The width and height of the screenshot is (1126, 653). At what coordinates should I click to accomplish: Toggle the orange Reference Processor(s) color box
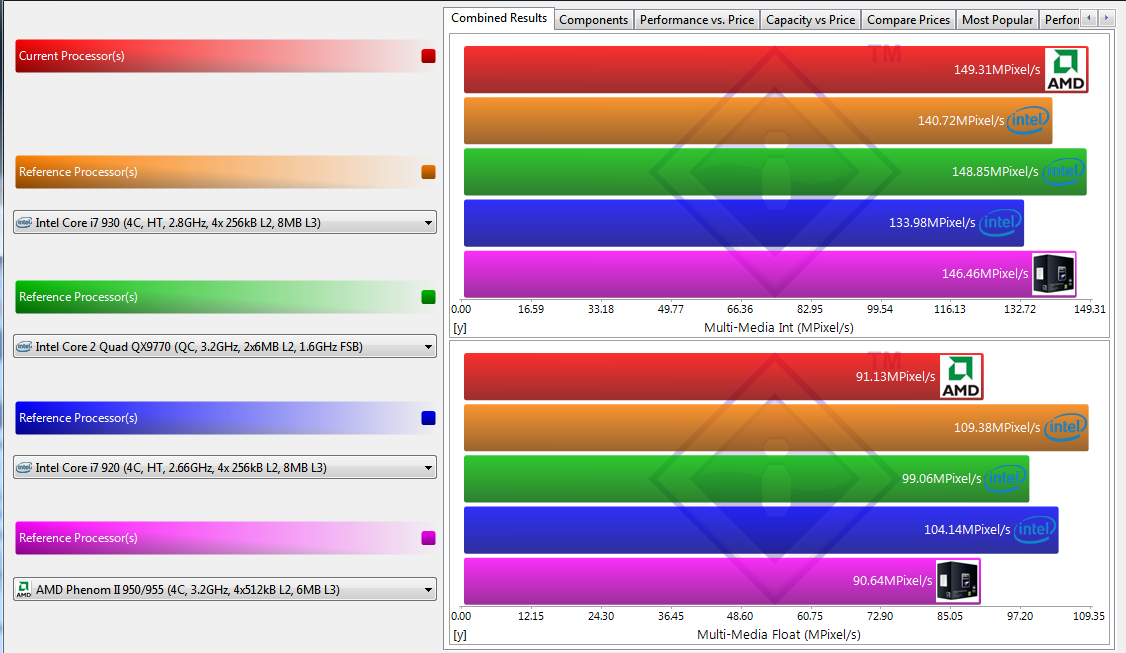pyautogui.click(x=428, y=172)
